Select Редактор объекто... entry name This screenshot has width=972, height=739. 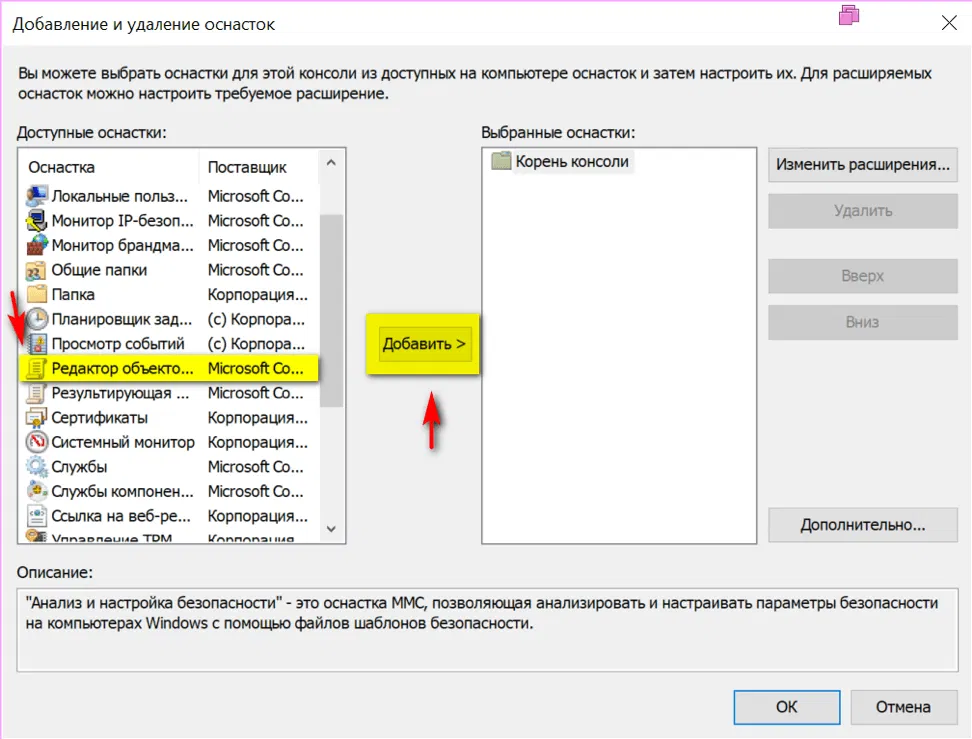coord(123,368)
